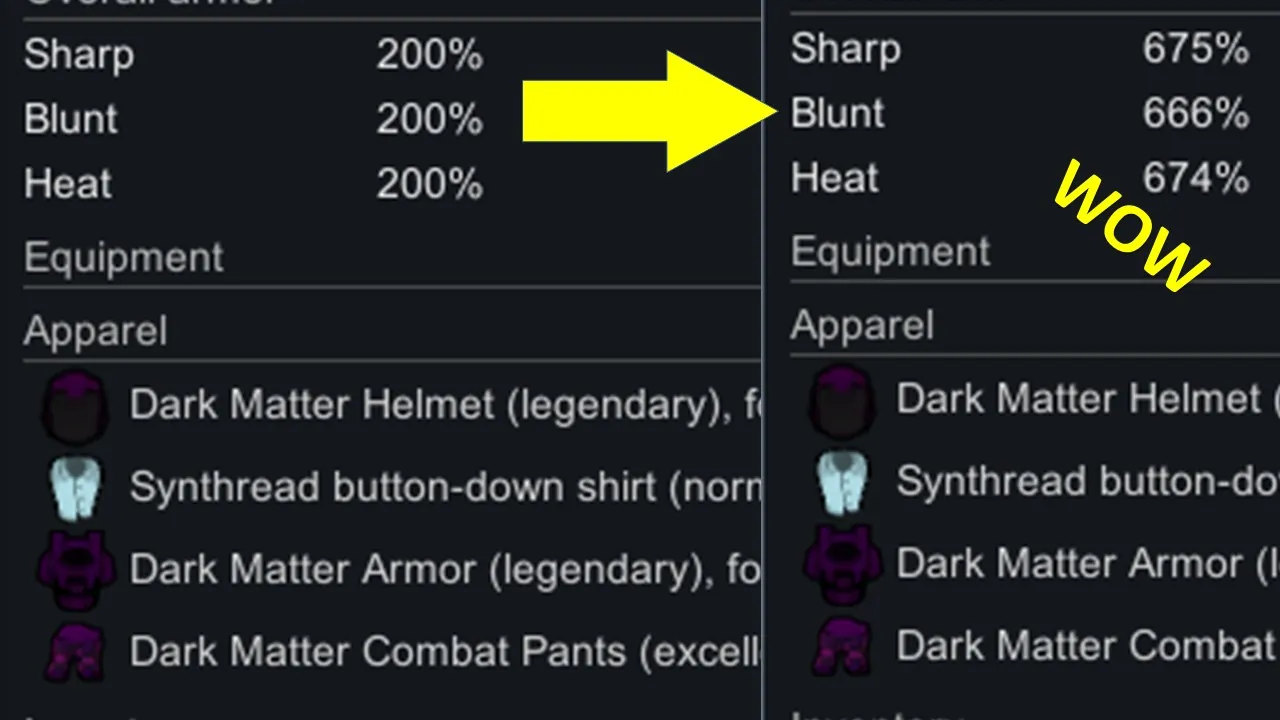Click the Dark Matter Helmet icon in left panel

tap(74, 405)
